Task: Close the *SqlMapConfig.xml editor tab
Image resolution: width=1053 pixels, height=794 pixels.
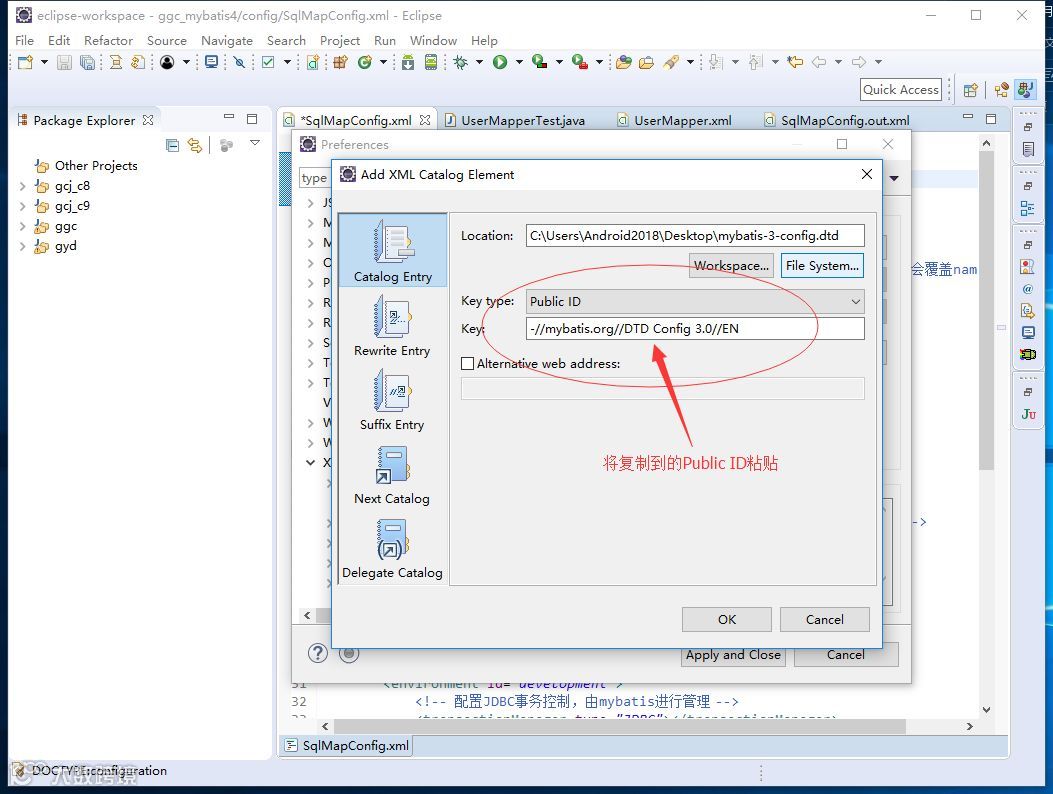Action: 424,120
